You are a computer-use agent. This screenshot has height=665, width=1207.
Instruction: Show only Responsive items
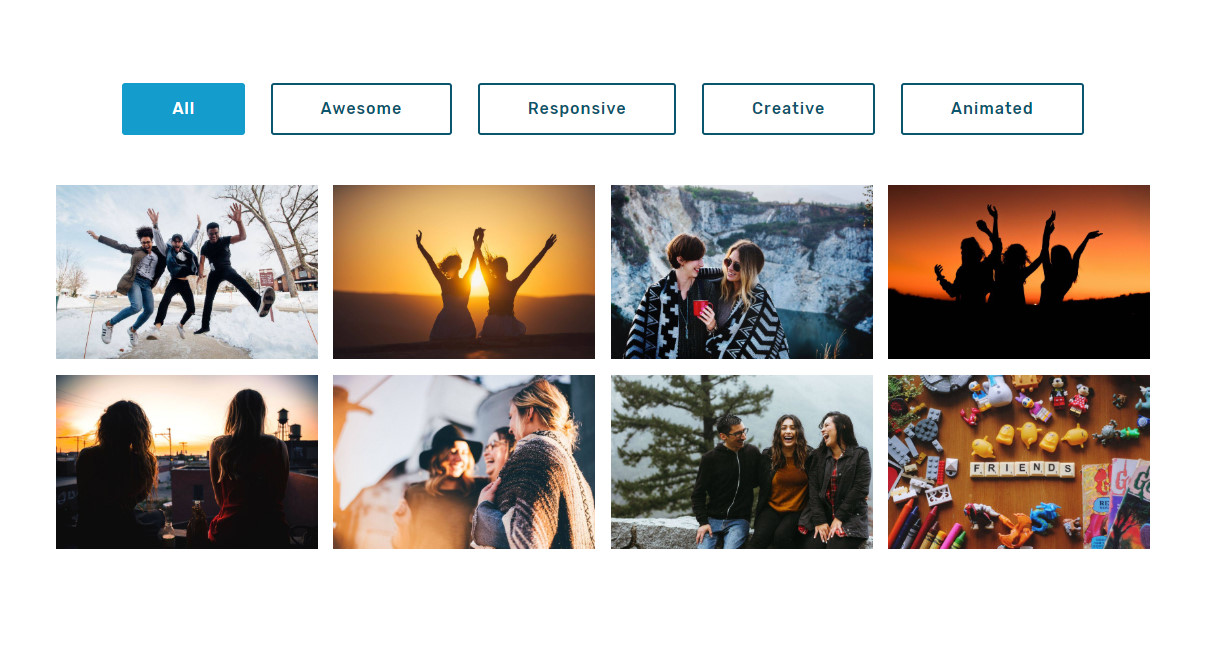pos(577,109)
